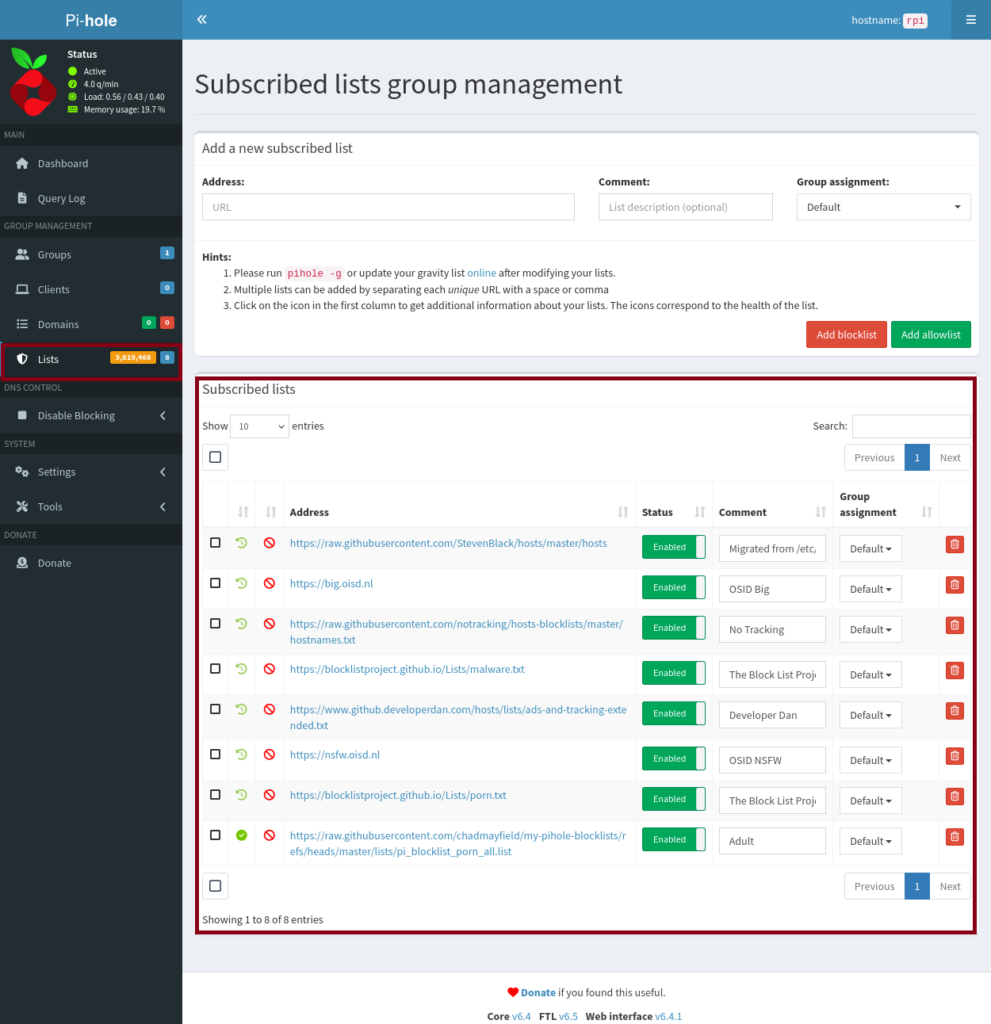Click the green checkmark status icon for Adult list
This screenshot has height=1024, width=991.
click(x=241, y=835)
